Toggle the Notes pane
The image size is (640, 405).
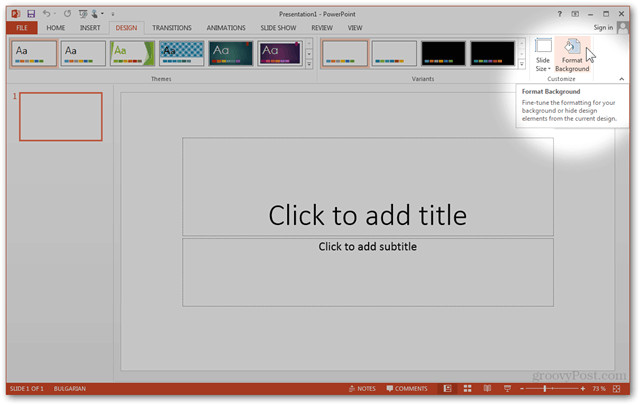click(x=361, y=388)
